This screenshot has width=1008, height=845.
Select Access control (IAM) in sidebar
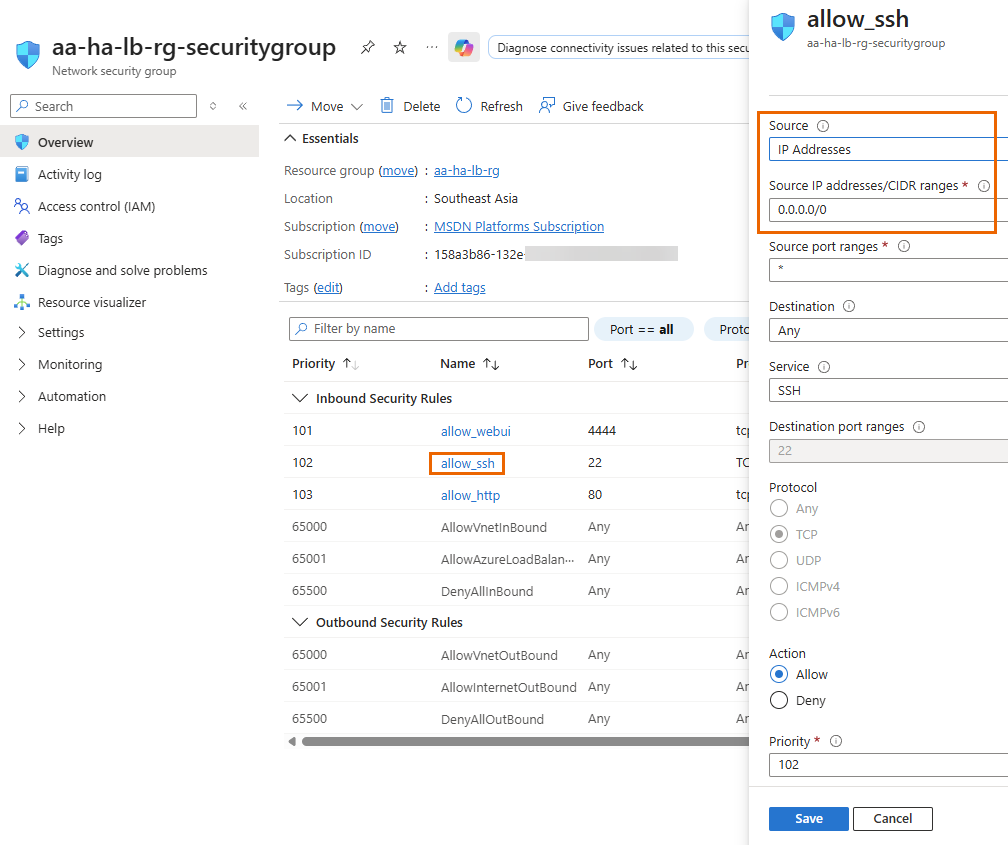point(95,206)
